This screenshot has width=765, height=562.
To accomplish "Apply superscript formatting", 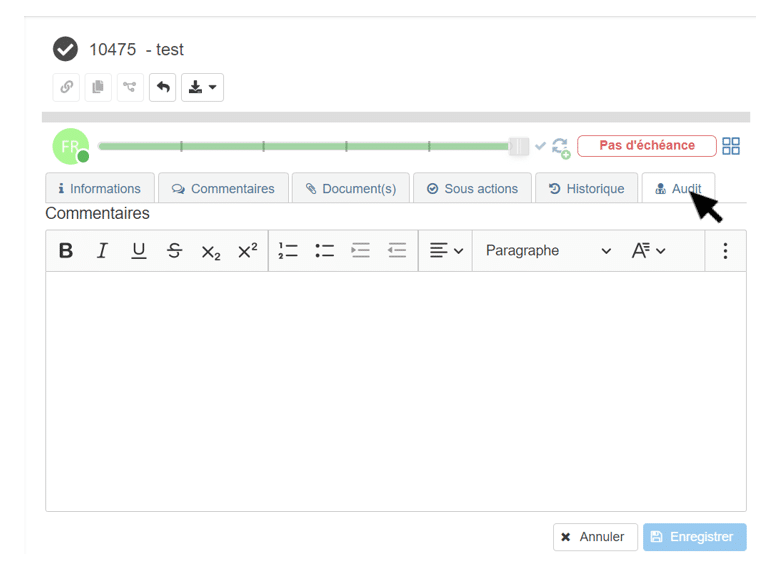I will tap(247, 251).
